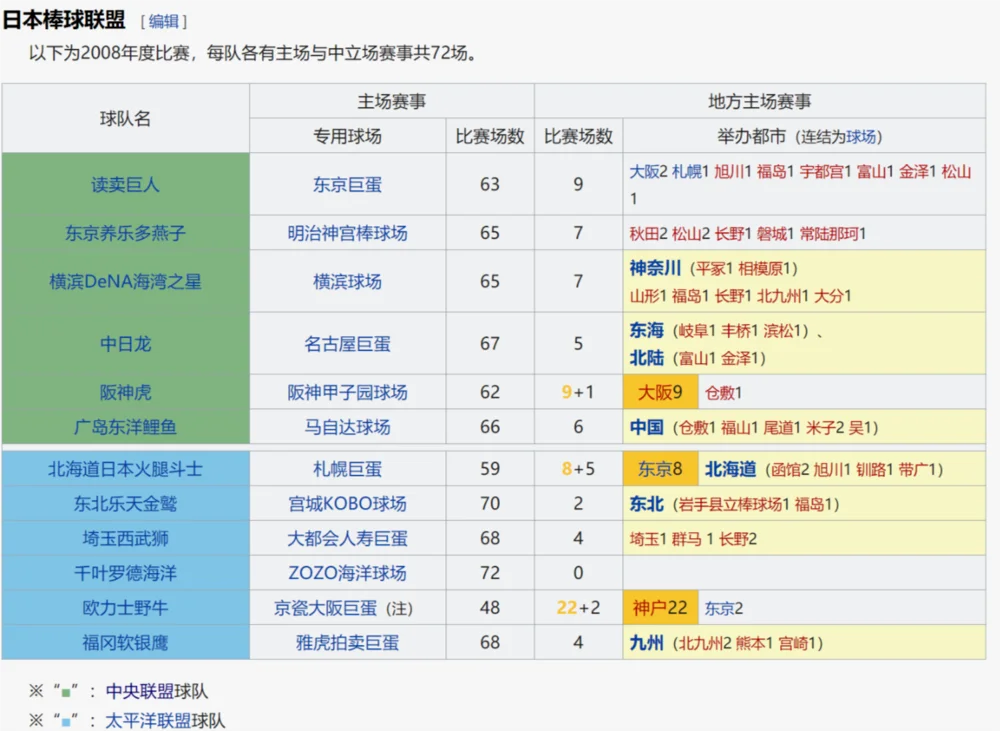Open the 东京2 link in 欧力士野牛 row
Image resolution: width=1000 pixels, height=731 pixels.
(724, 609)
